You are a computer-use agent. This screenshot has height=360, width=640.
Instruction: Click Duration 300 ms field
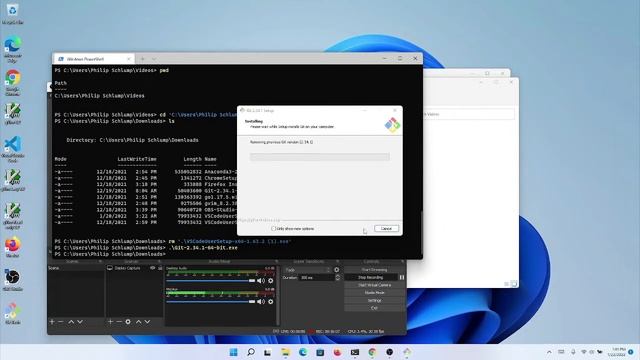(317, 278)
